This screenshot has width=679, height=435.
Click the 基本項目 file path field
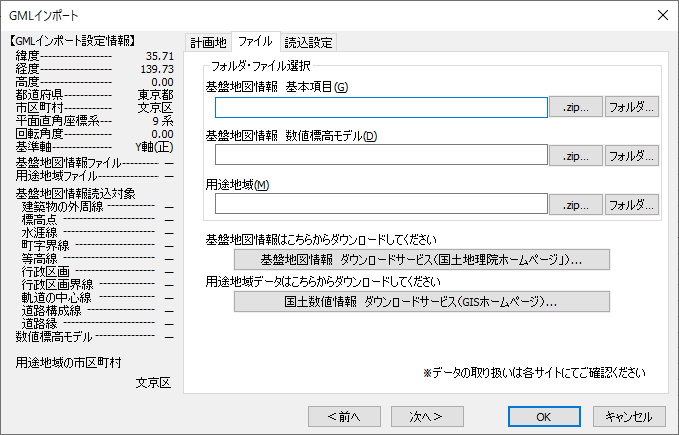(x=381, y=107)
